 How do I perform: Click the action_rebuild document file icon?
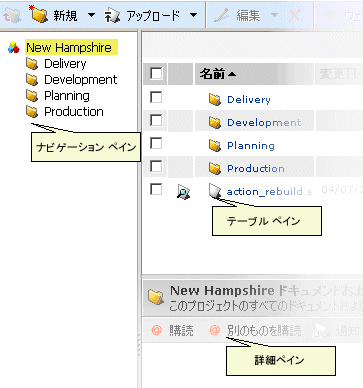coord(215,191)
